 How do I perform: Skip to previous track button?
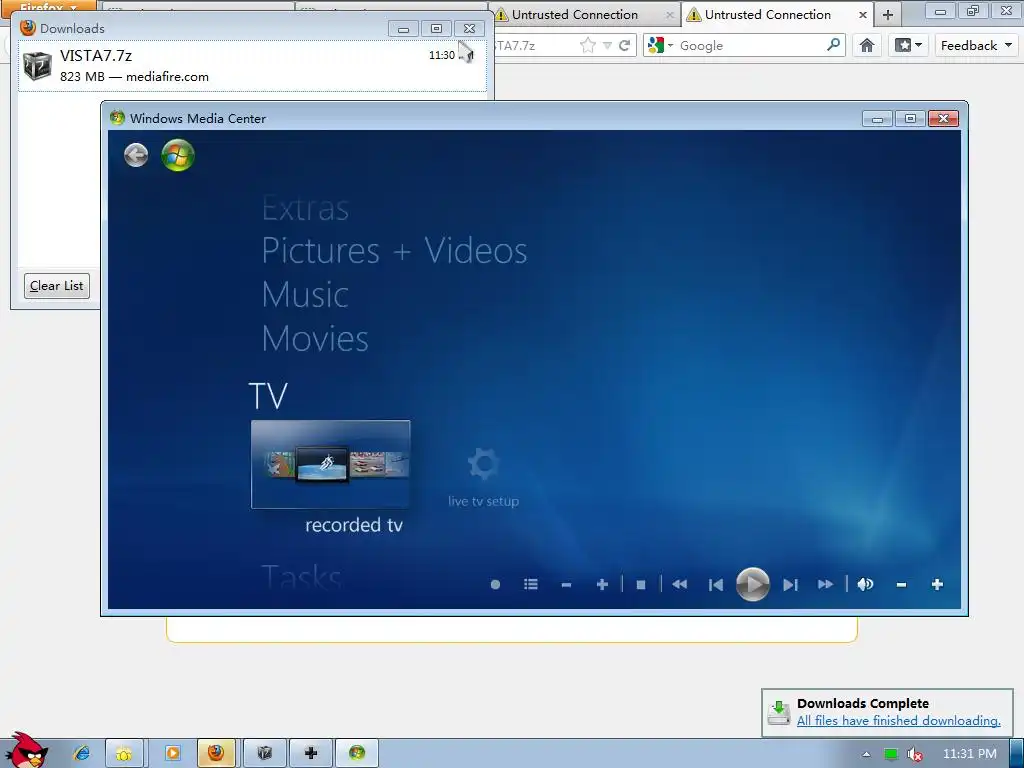(716, 584)
